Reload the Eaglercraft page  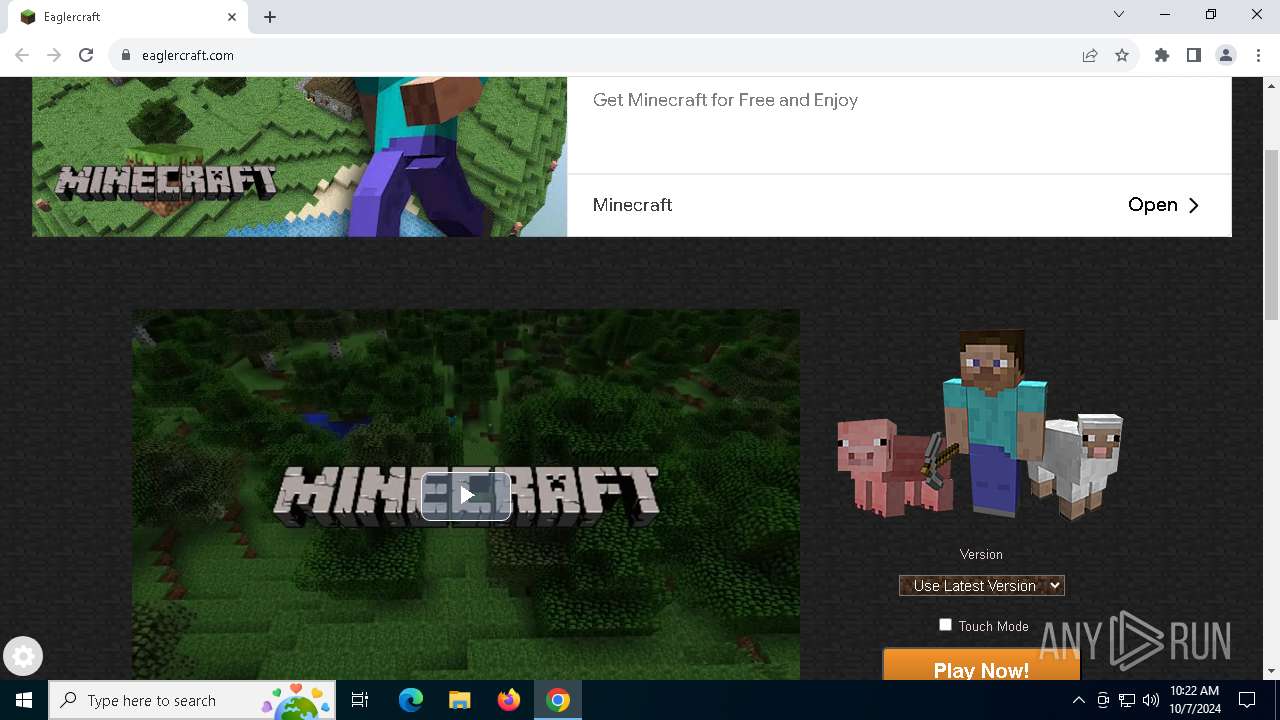click(86, 55)
